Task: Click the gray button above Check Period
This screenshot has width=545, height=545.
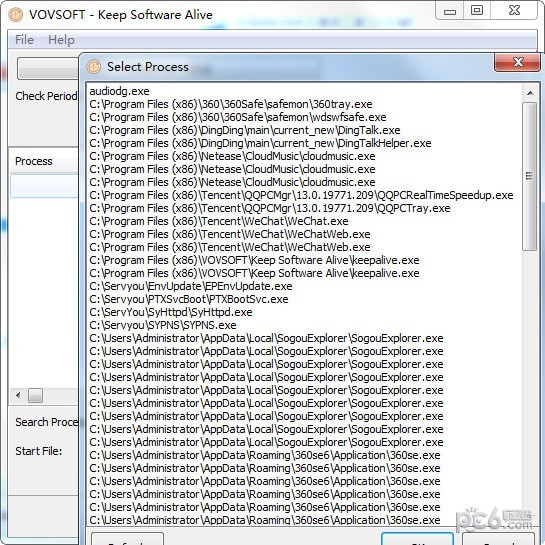Action: 48,68
